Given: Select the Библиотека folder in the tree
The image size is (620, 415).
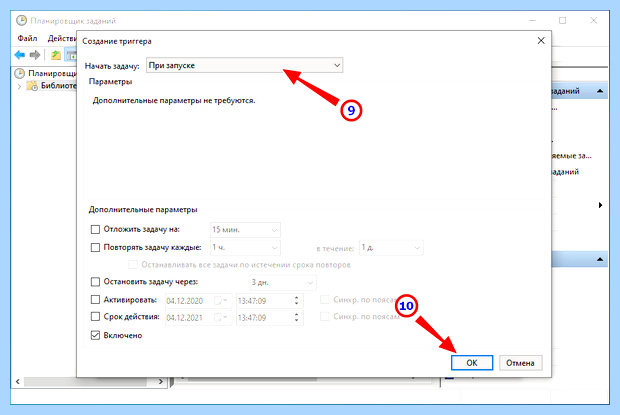Looking at the screenshot, I should (x=51, y=86).
